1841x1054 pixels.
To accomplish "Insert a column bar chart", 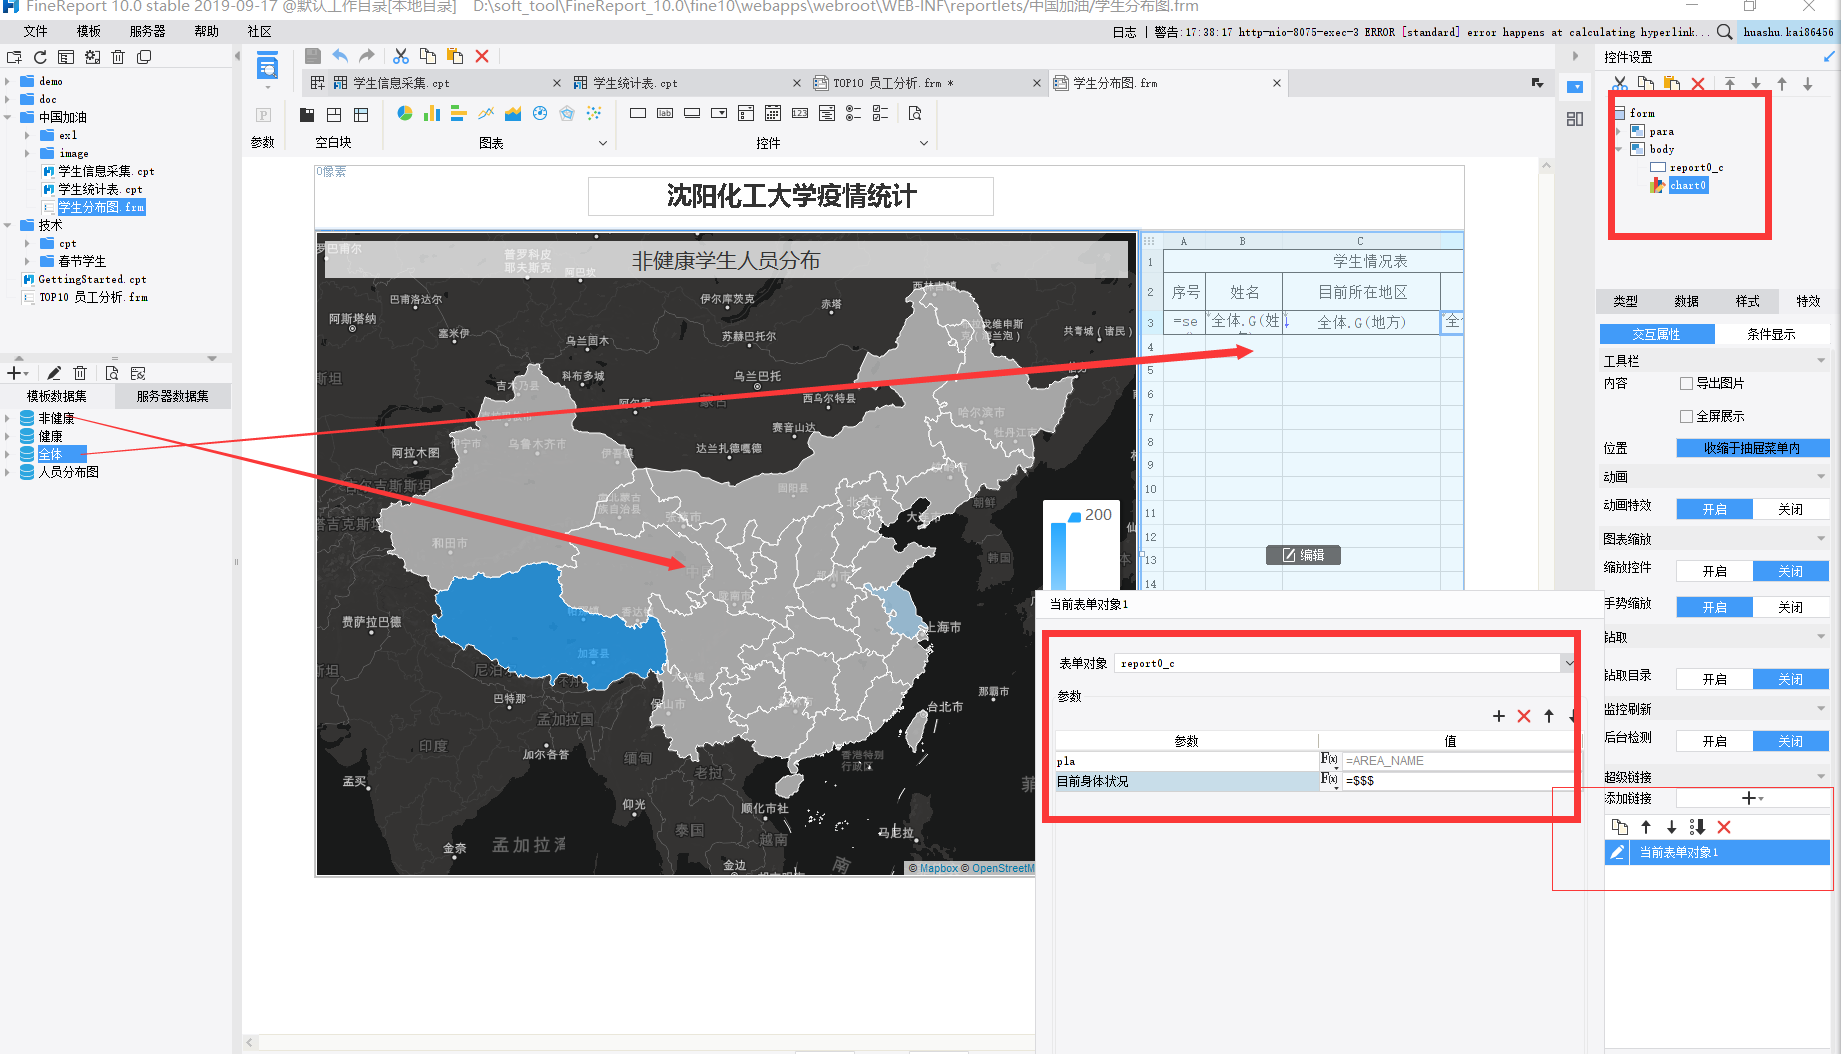I will pyautogui.click(x=432, y=113).
